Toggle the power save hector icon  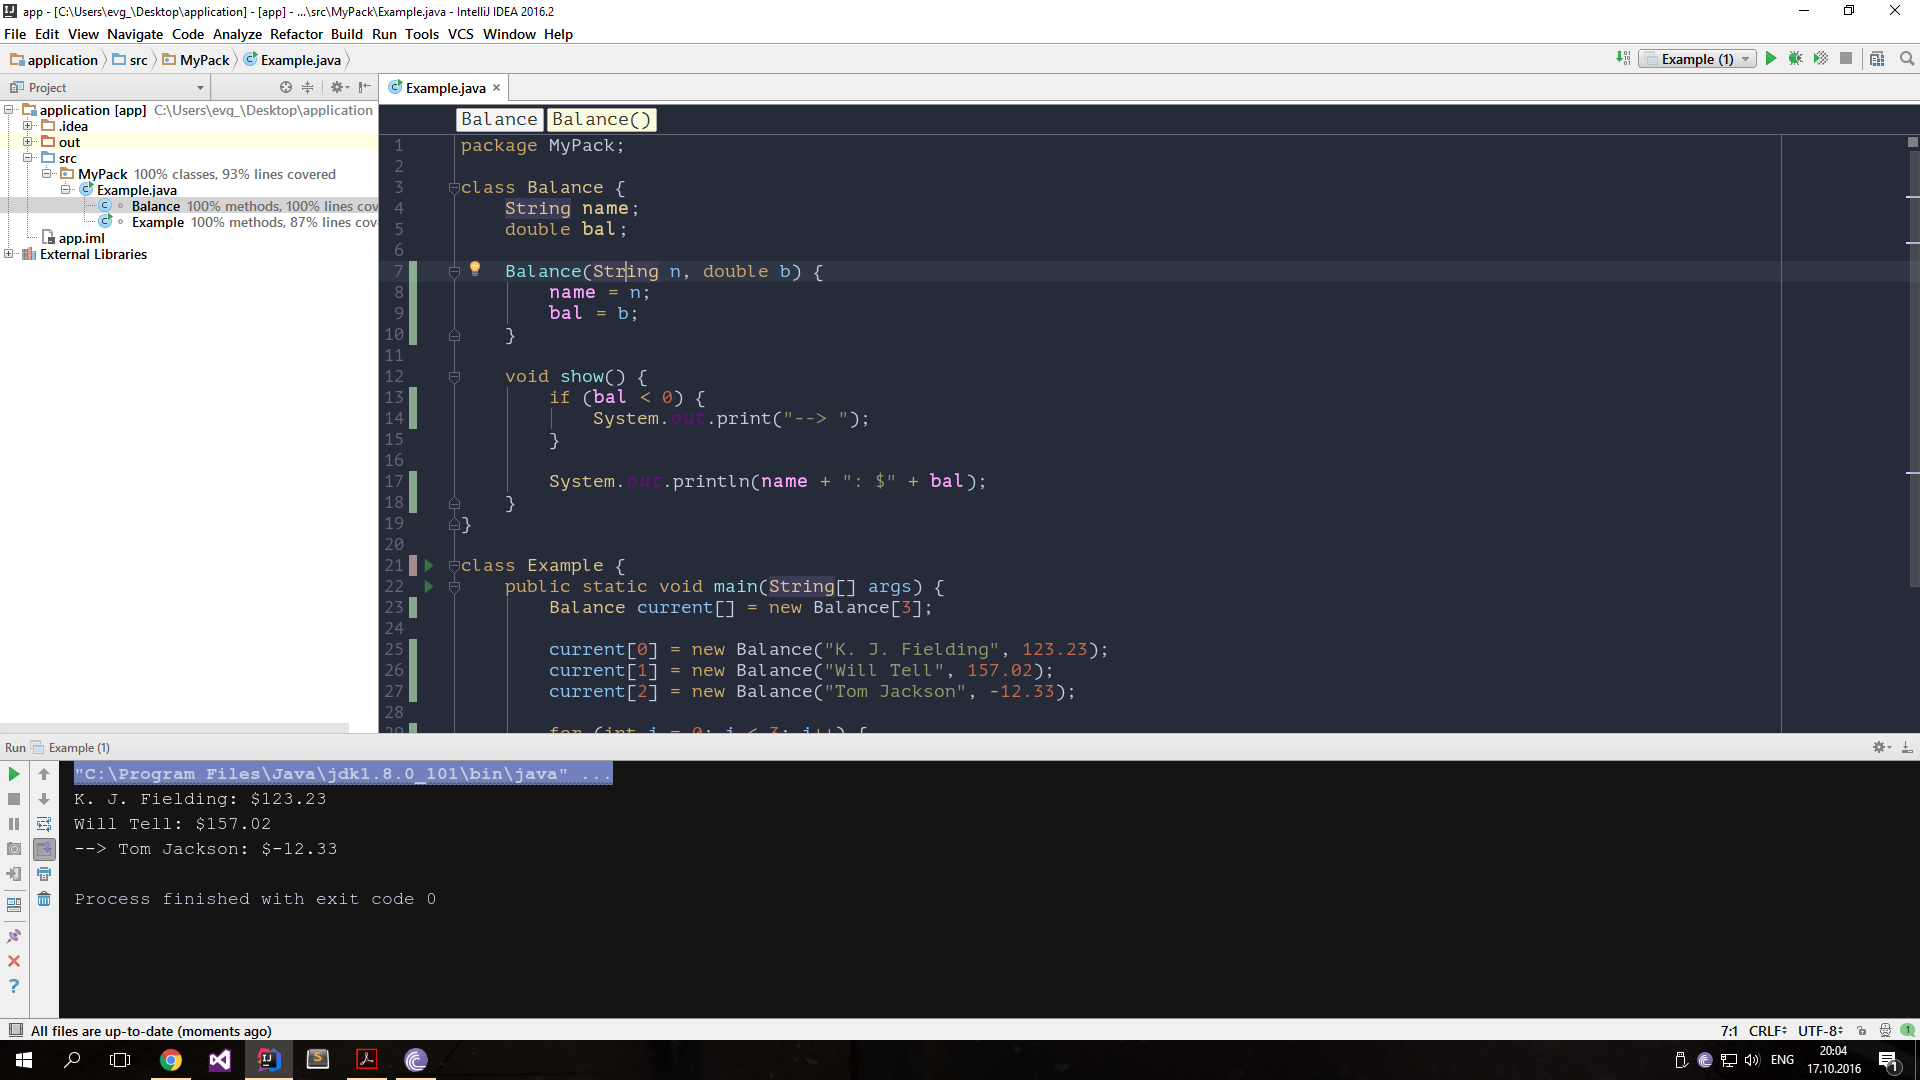click(x=1885, y=1030)
